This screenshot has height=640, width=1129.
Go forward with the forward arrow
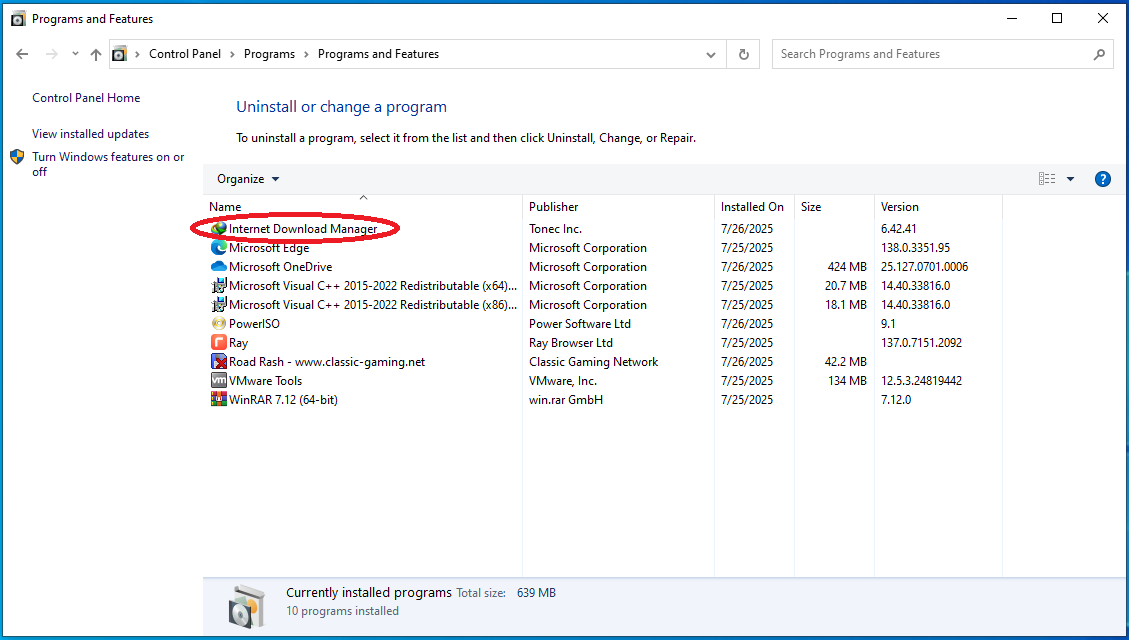[x=51, y=54]
